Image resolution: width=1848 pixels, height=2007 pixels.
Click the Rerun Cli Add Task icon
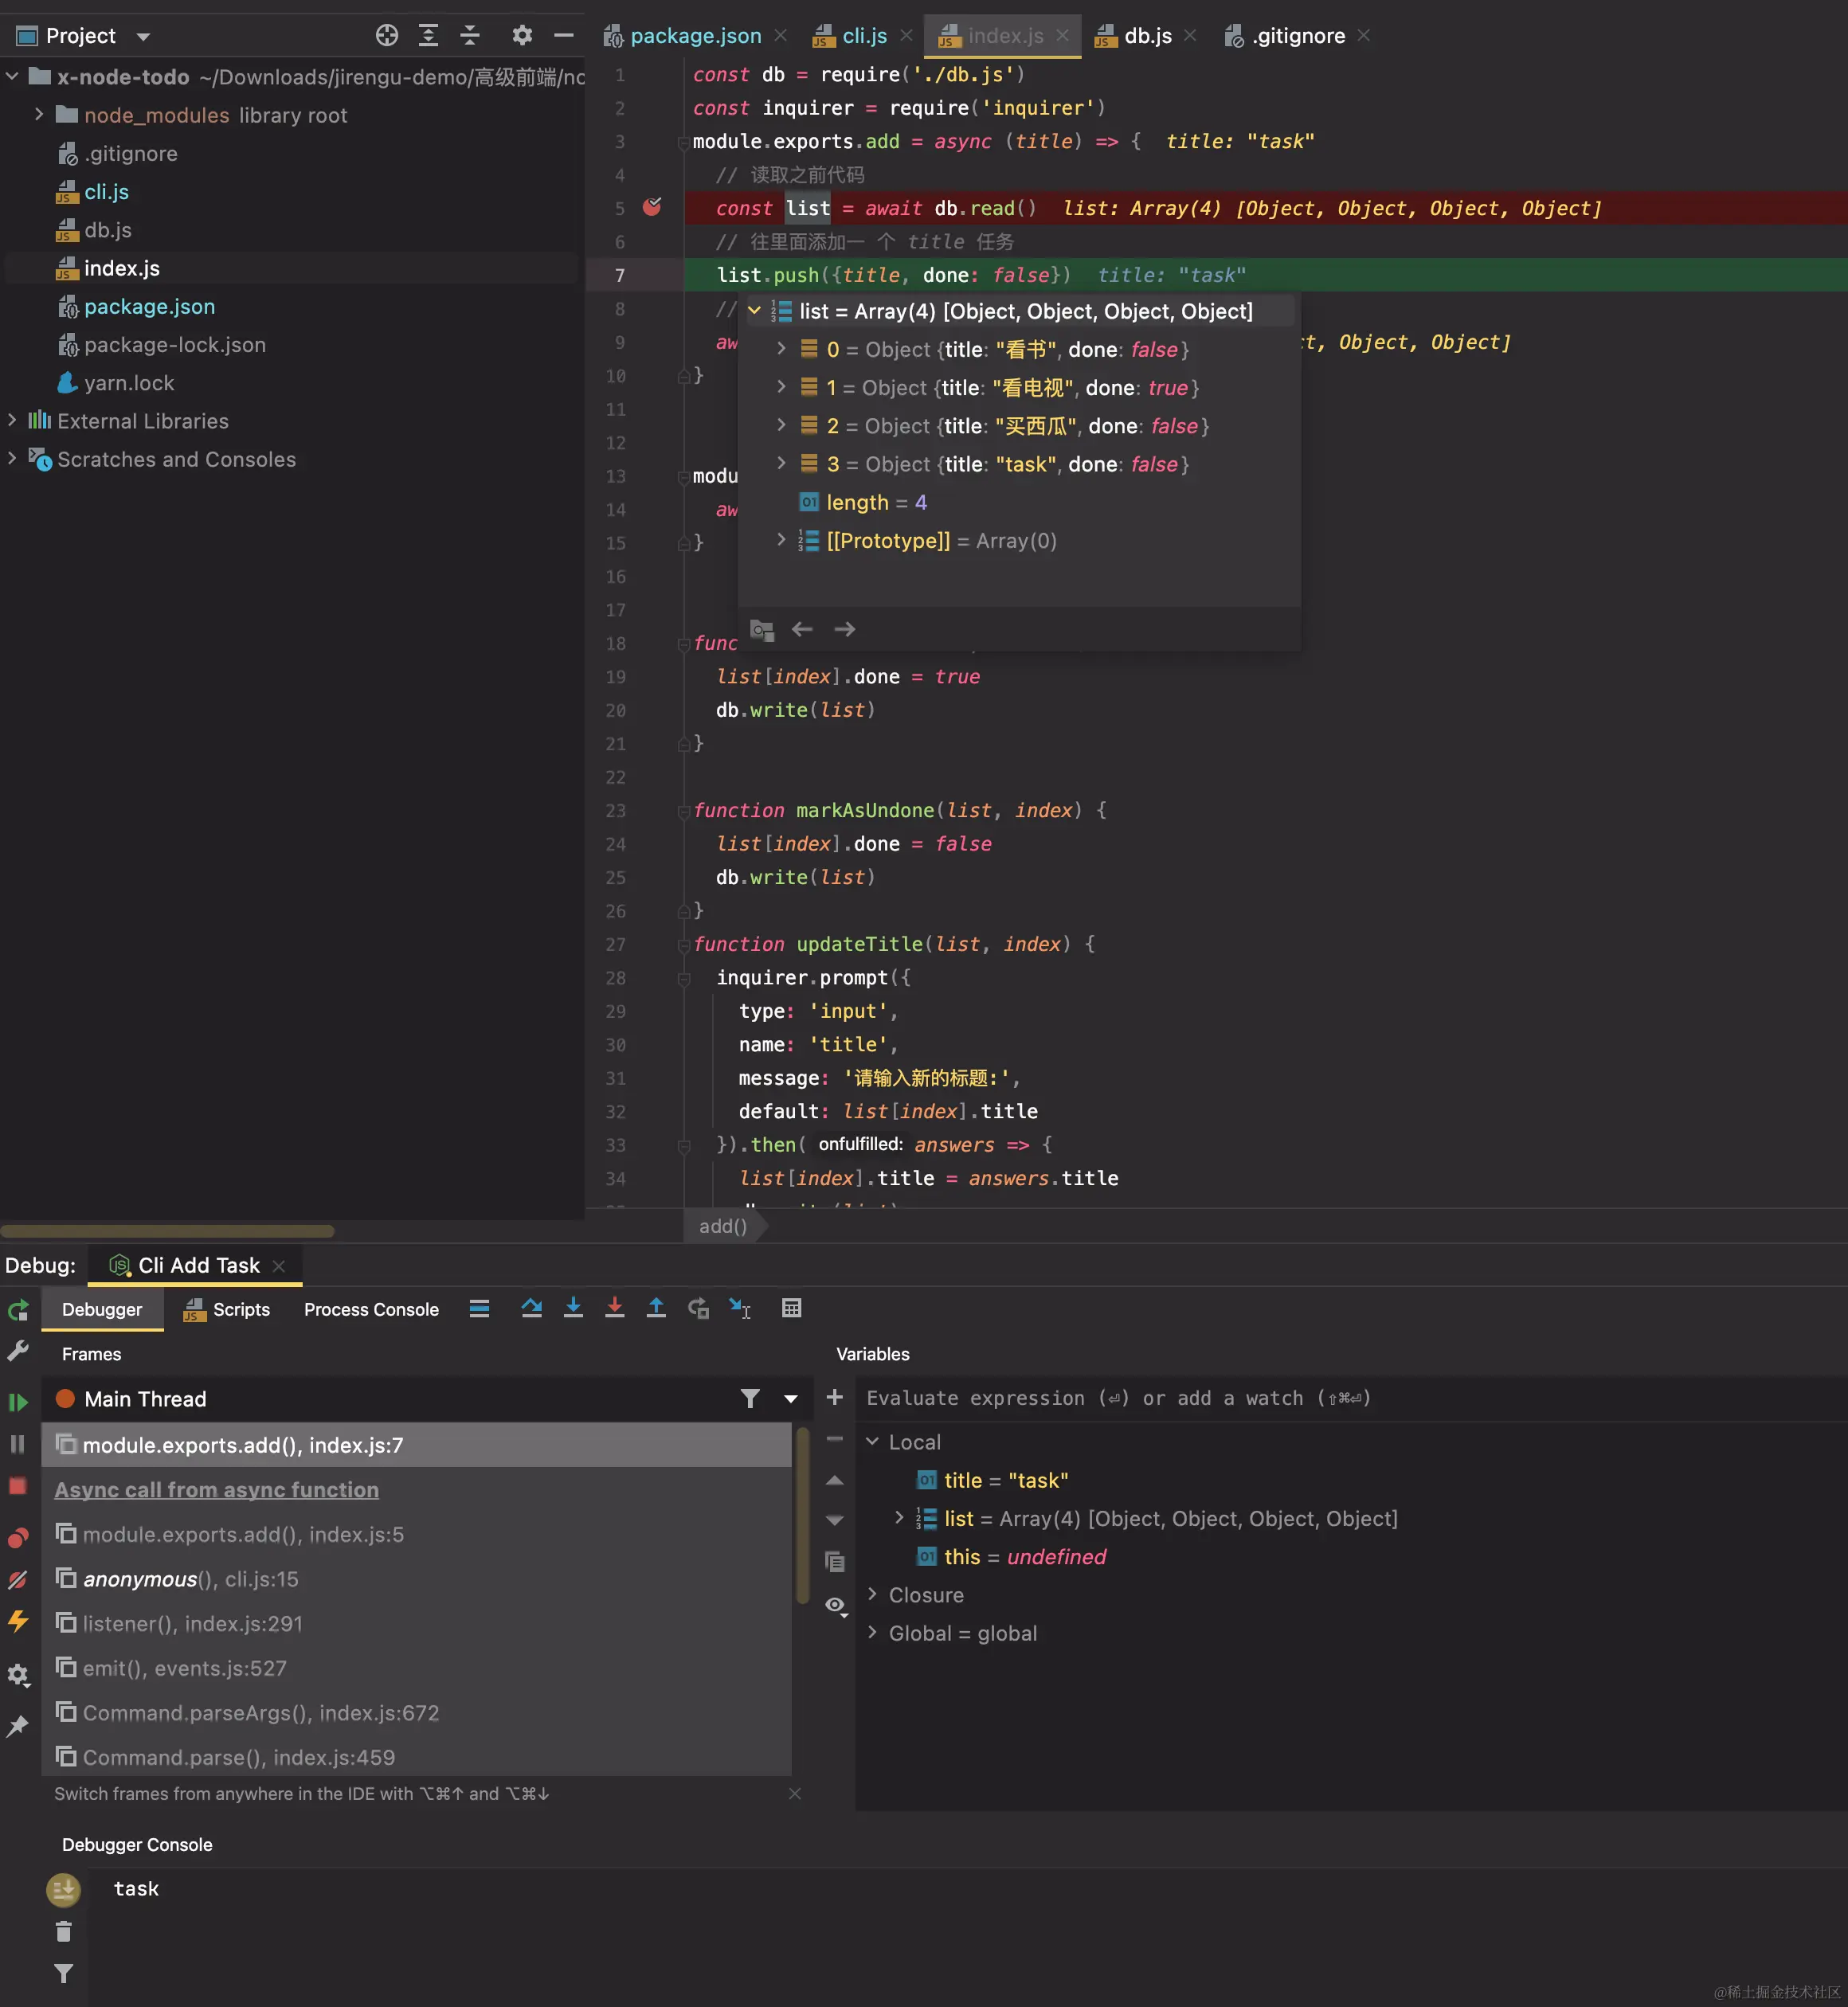18,1310
